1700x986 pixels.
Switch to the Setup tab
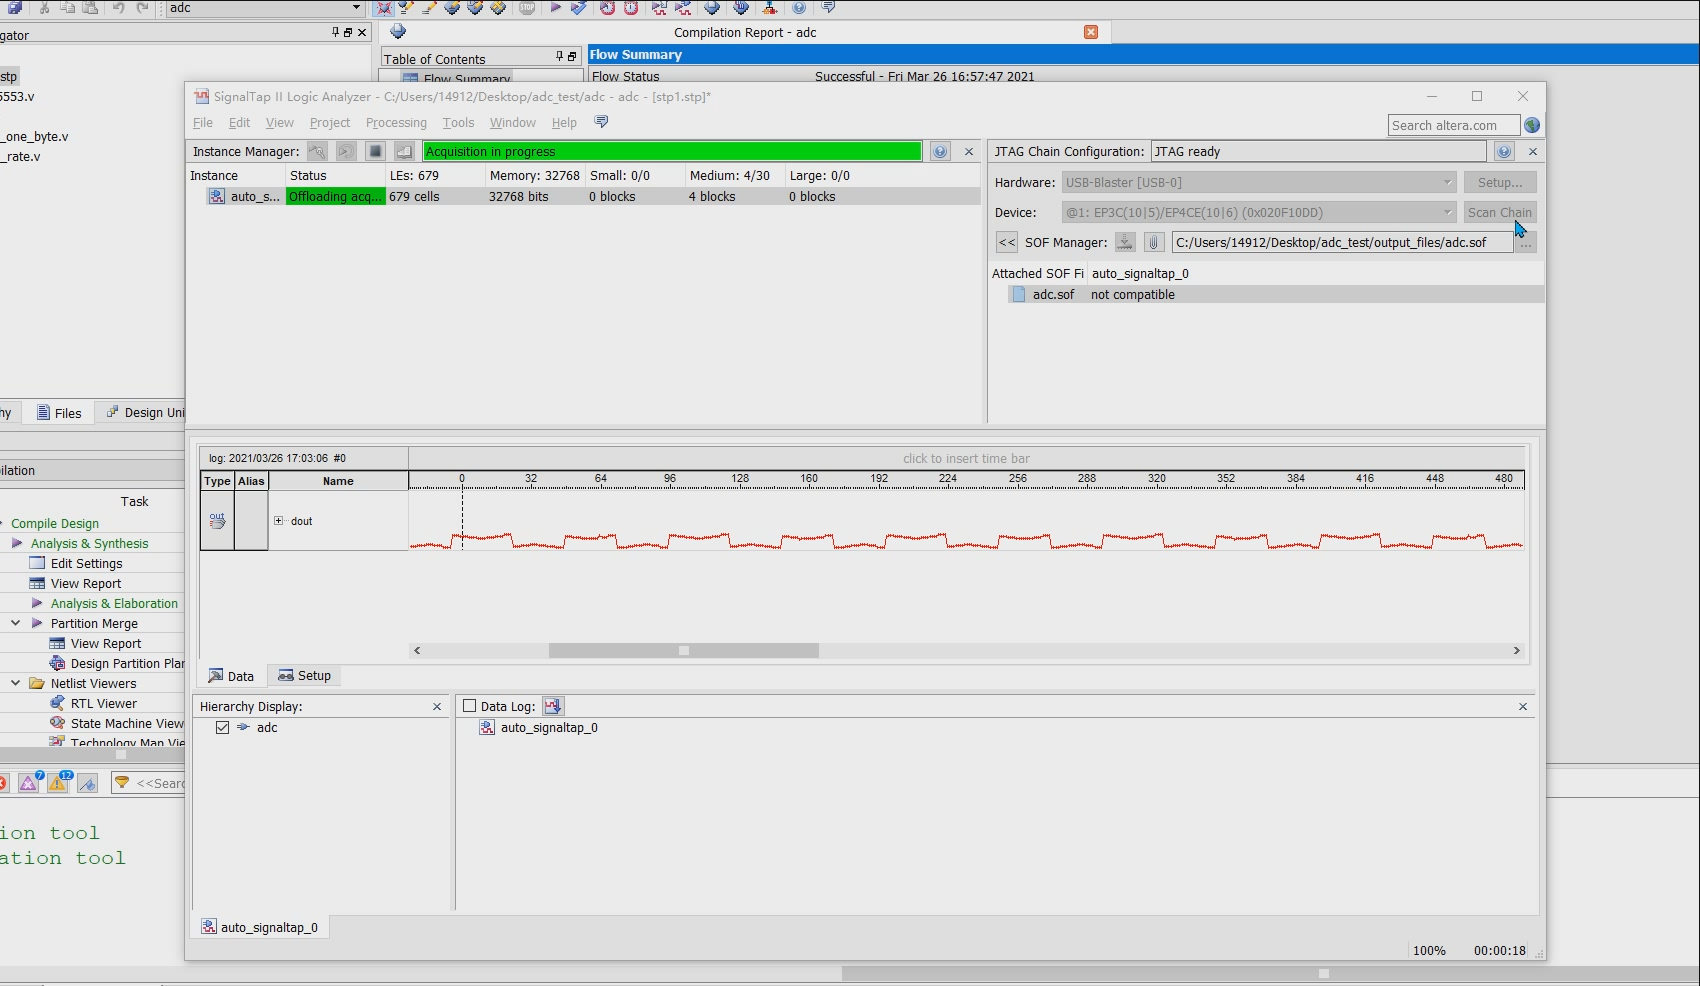tap(305, 676)
